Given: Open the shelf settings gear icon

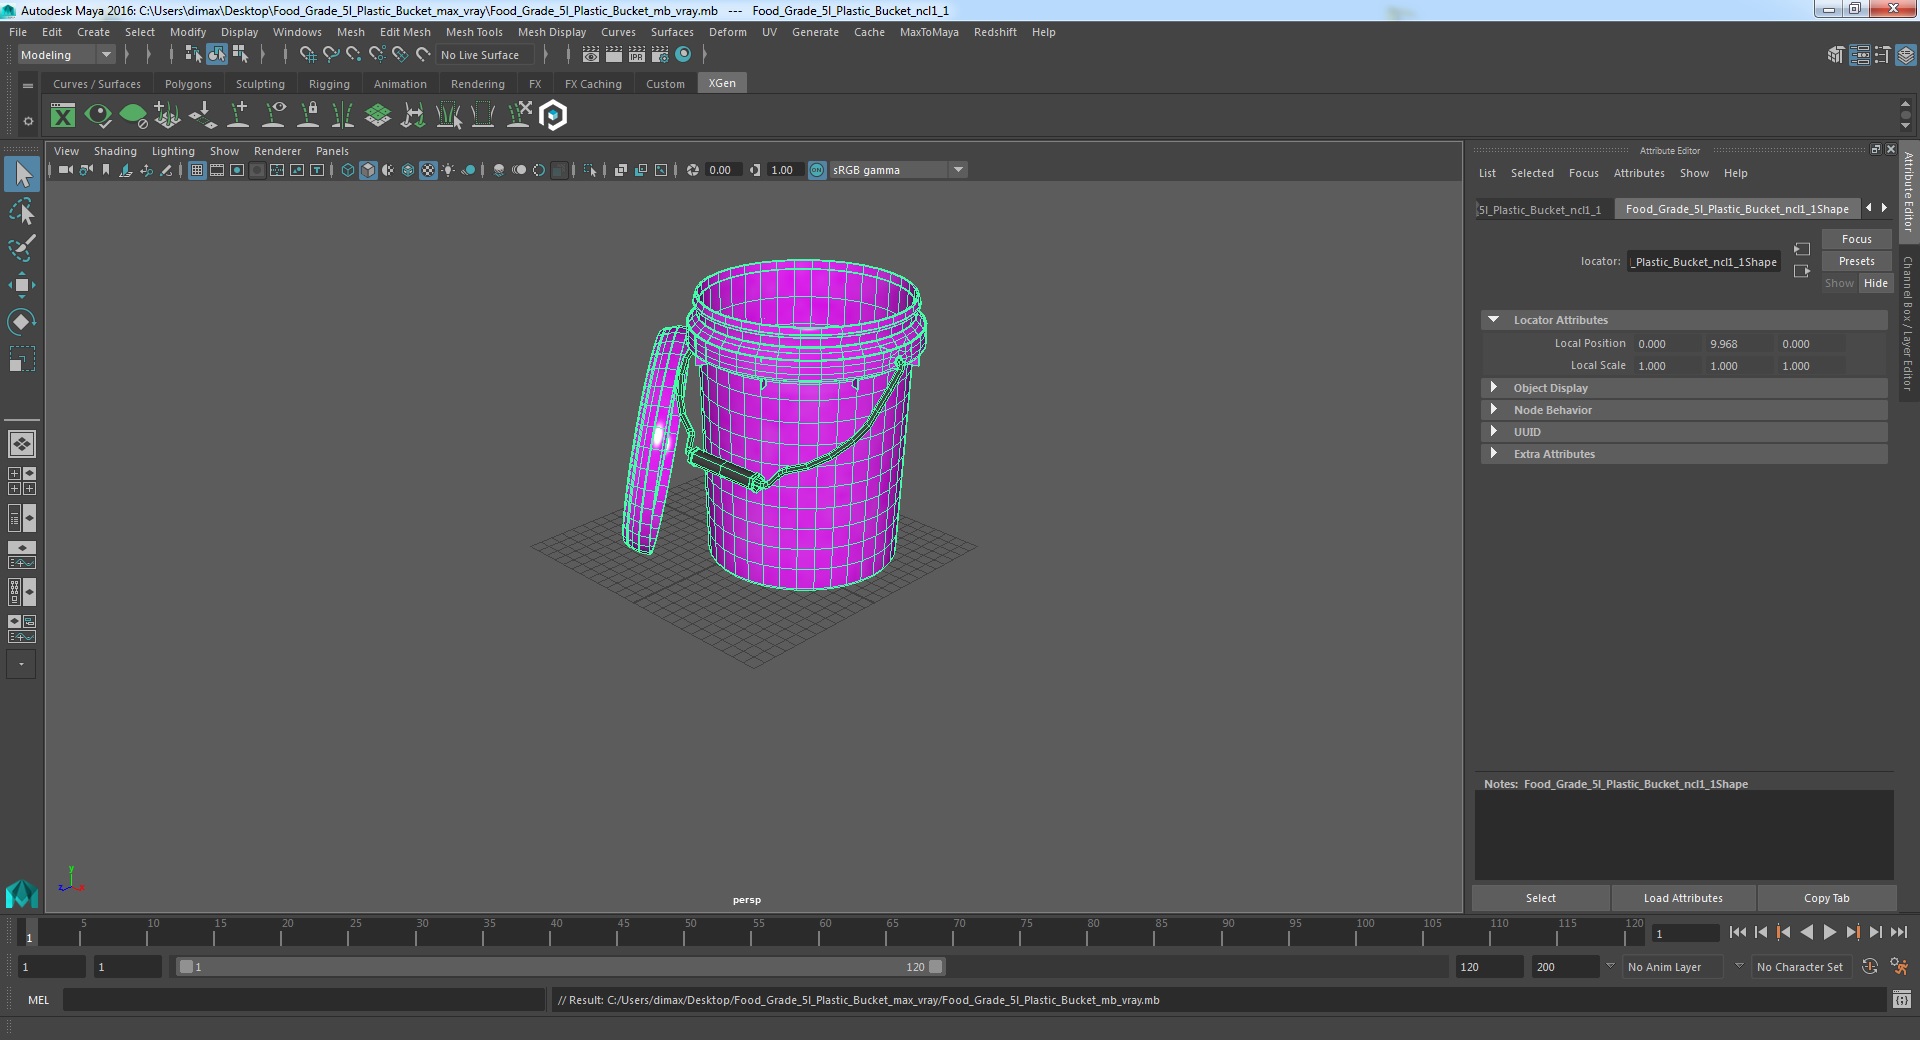Looking at the screenshot, I should click(x=28, y=121).
